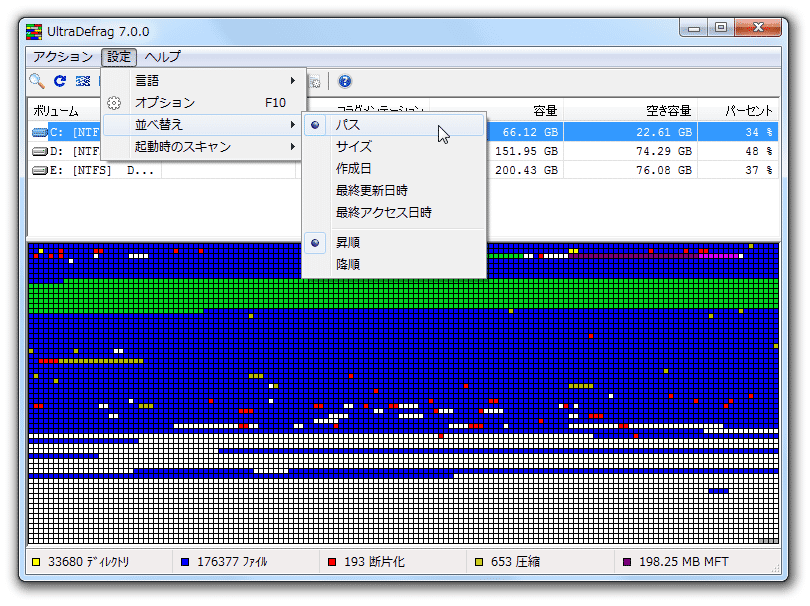Choose 昇順 ascending order

(394, 242)
